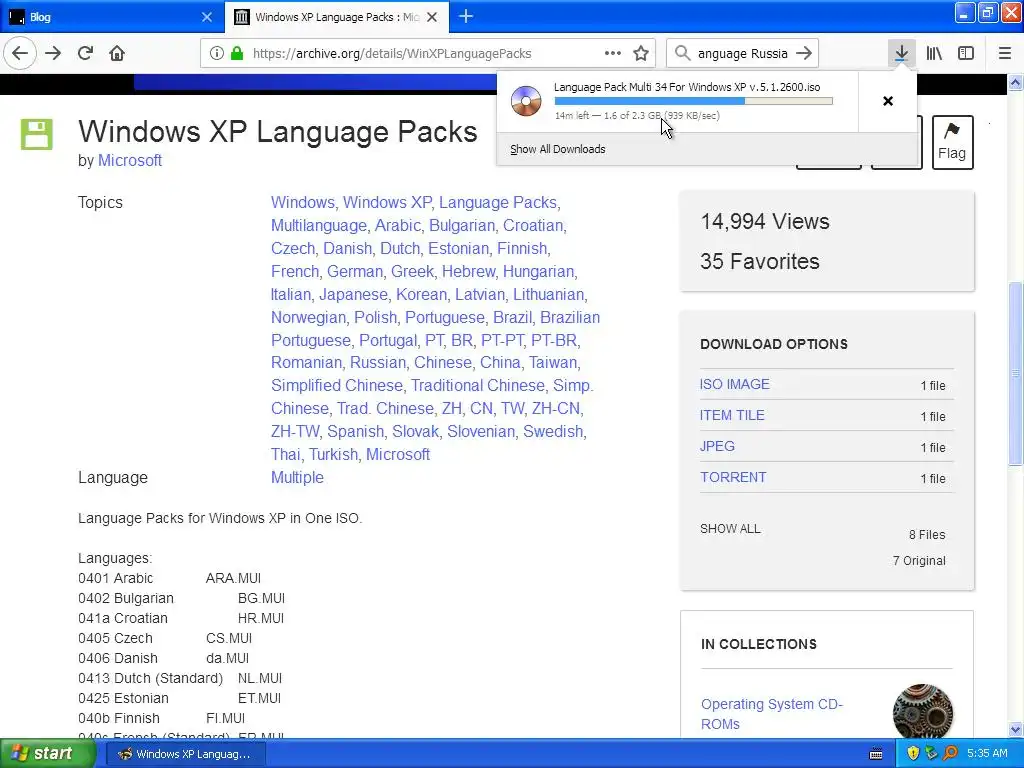Image resolution: width=1024 pixels, height=768 pixels.
Task: Open the Slovenian topic link
Action: click(481, 432)
